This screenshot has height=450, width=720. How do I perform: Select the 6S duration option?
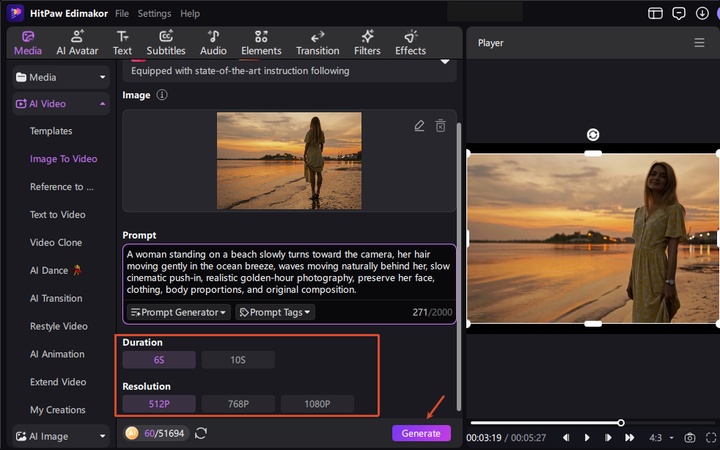[x=159, y=360]
